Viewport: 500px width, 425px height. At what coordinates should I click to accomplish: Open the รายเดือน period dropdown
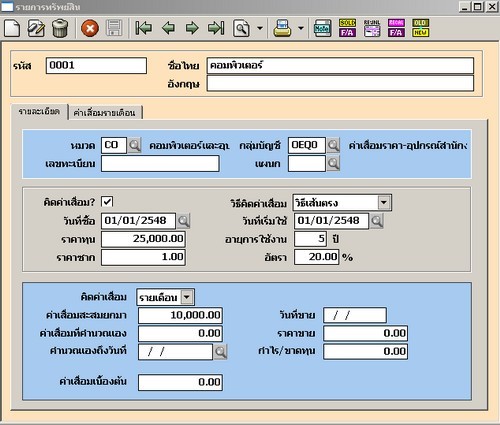187,297
